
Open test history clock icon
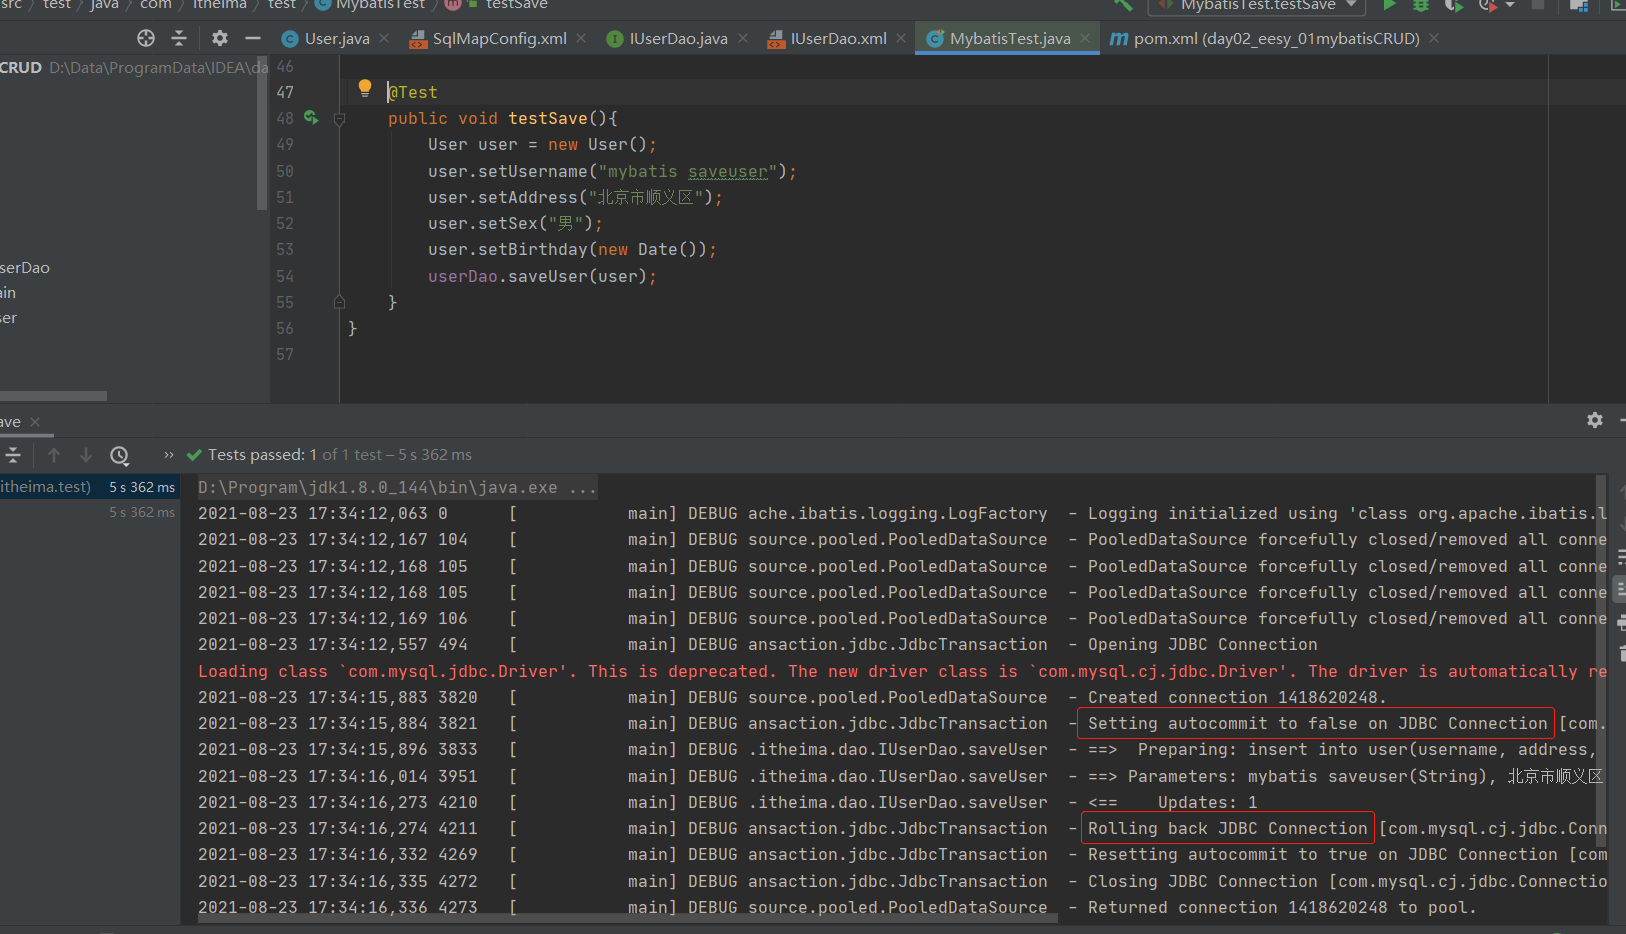pos(119,455)
